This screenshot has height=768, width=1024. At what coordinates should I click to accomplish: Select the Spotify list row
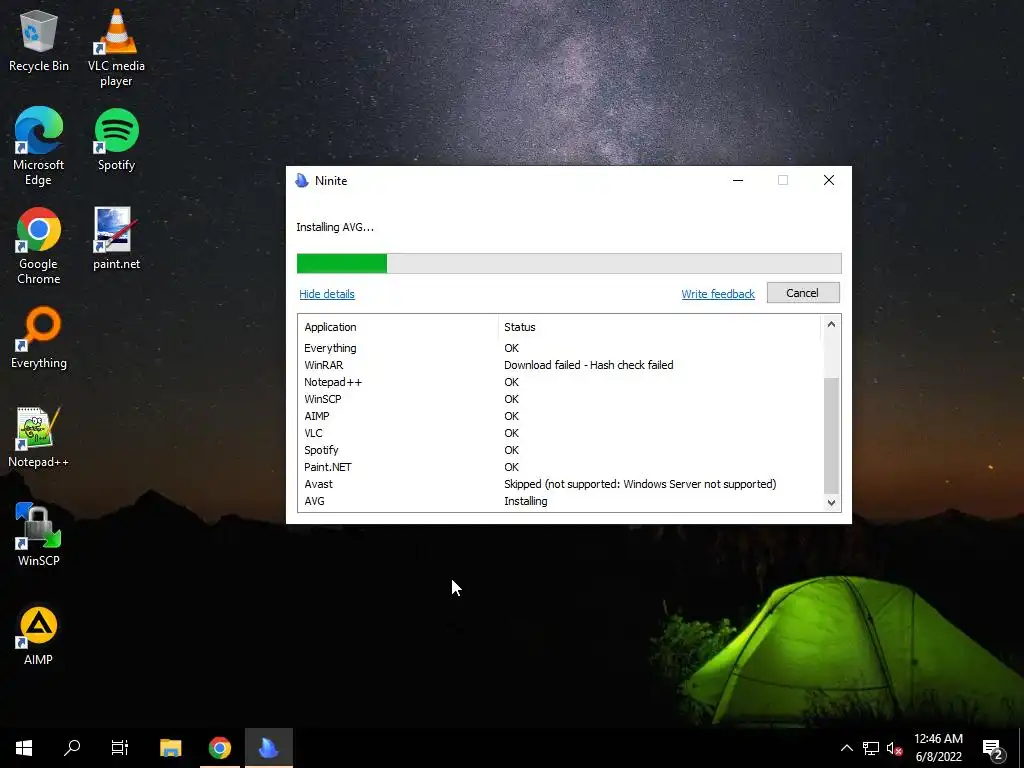[x=560, y=450]
